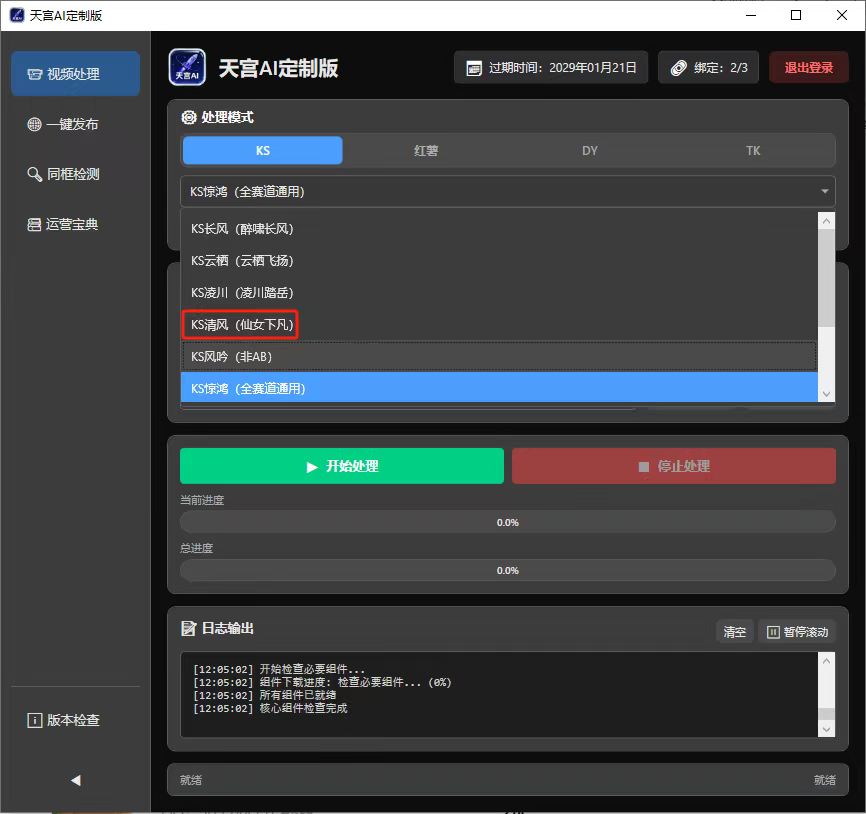Click the left 就绪 status bar text
Screen dimensions: 866x814
pos(191,780)
